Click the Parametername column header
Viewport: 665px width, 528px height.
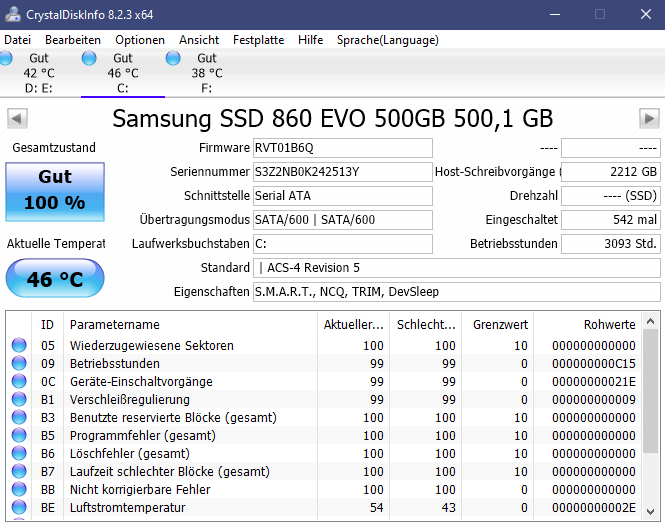(x=190, y=325)
